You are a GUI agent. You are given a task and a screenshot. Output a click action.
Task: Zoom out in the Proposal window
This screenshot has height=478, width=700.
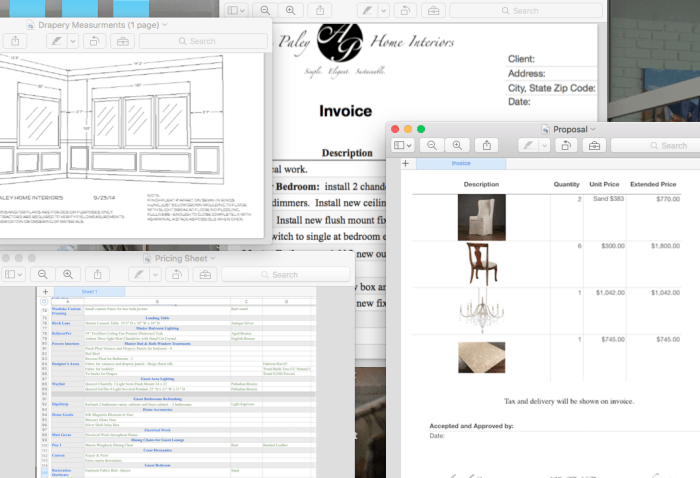click(433, 145)
